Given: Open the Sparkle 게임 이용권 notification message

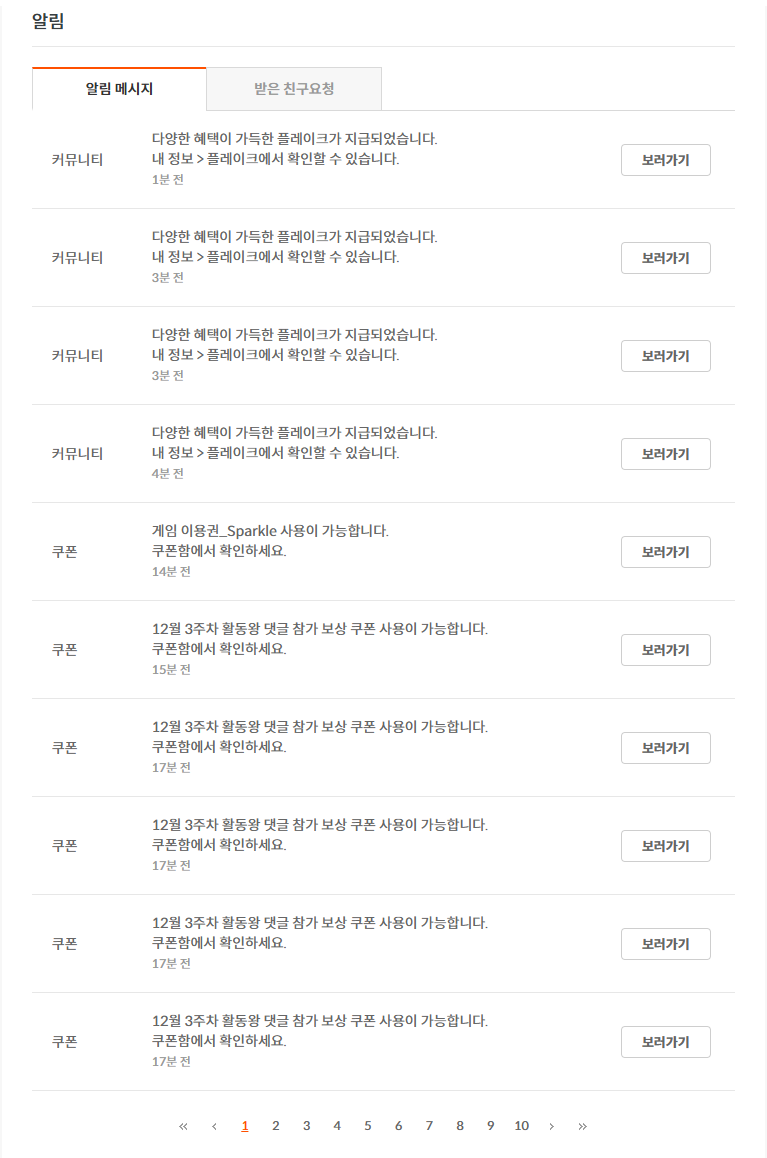Looking at the screenshot, I should 270,531.
